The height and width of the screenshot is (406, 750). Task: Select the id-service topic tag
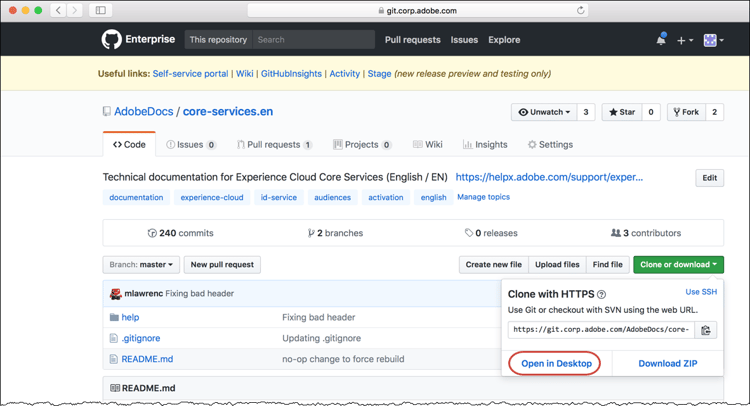coord(279,197)
